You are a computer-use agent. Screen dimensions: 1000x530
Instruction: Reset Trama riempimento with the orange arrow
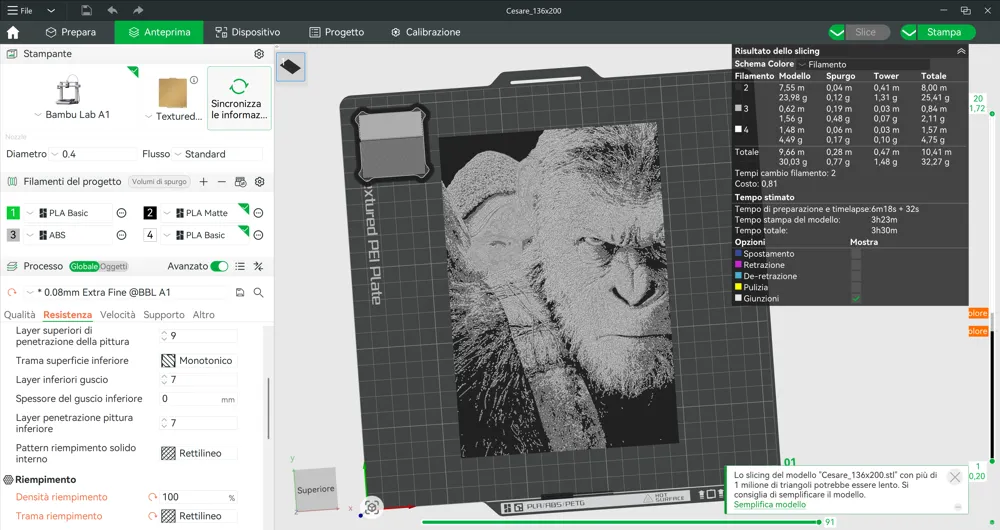pyautogui.click(x=152, y=516)
